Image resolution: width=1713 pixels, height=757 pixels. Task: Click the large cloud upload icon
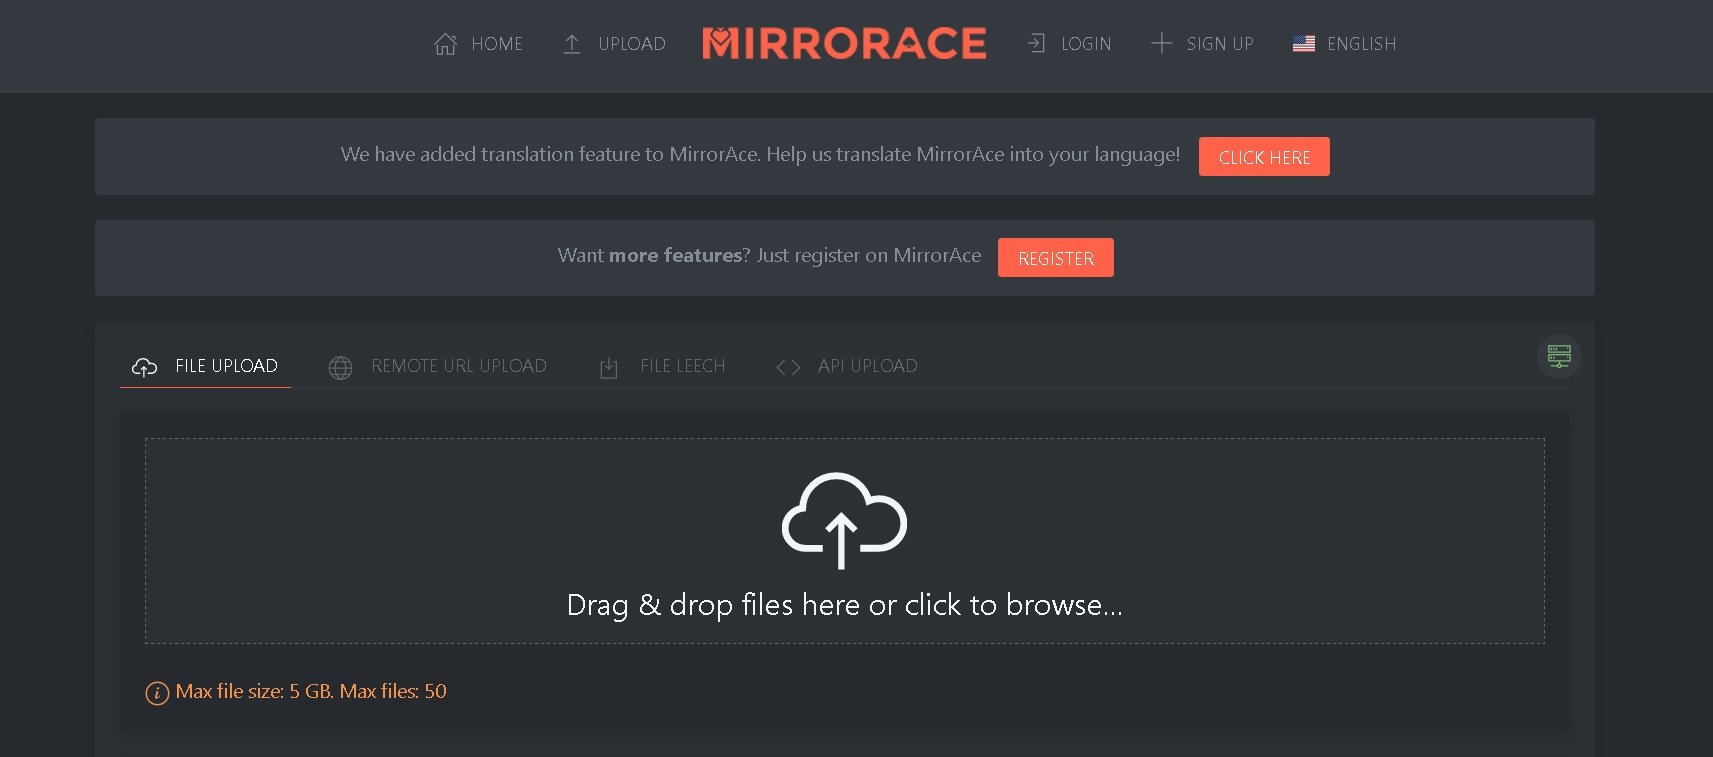(x=844, y=520)
